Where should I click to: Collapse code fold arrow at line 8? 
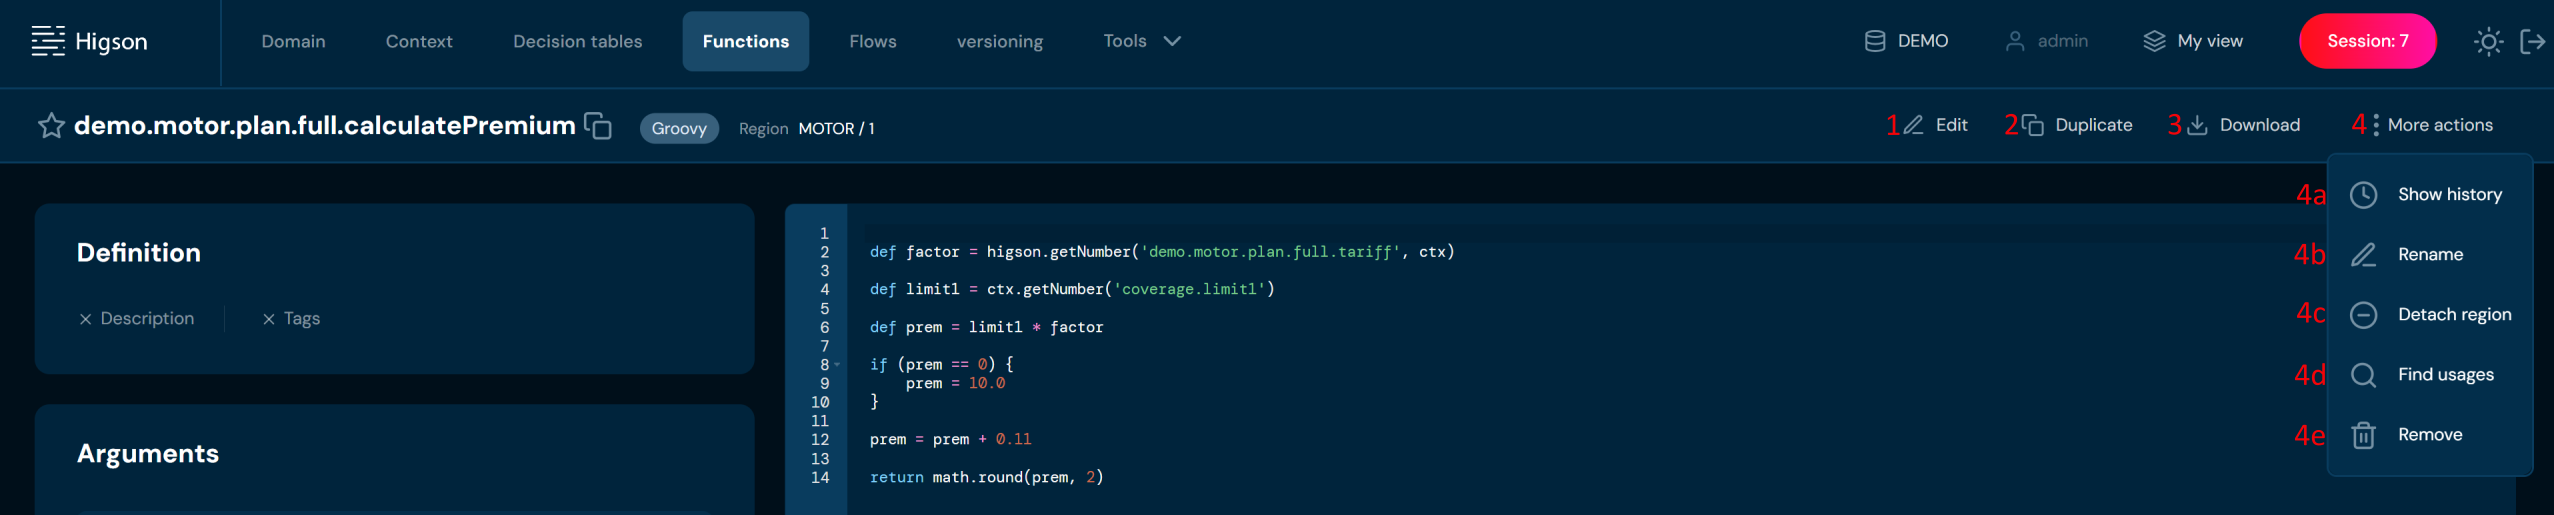click(837, 365)
